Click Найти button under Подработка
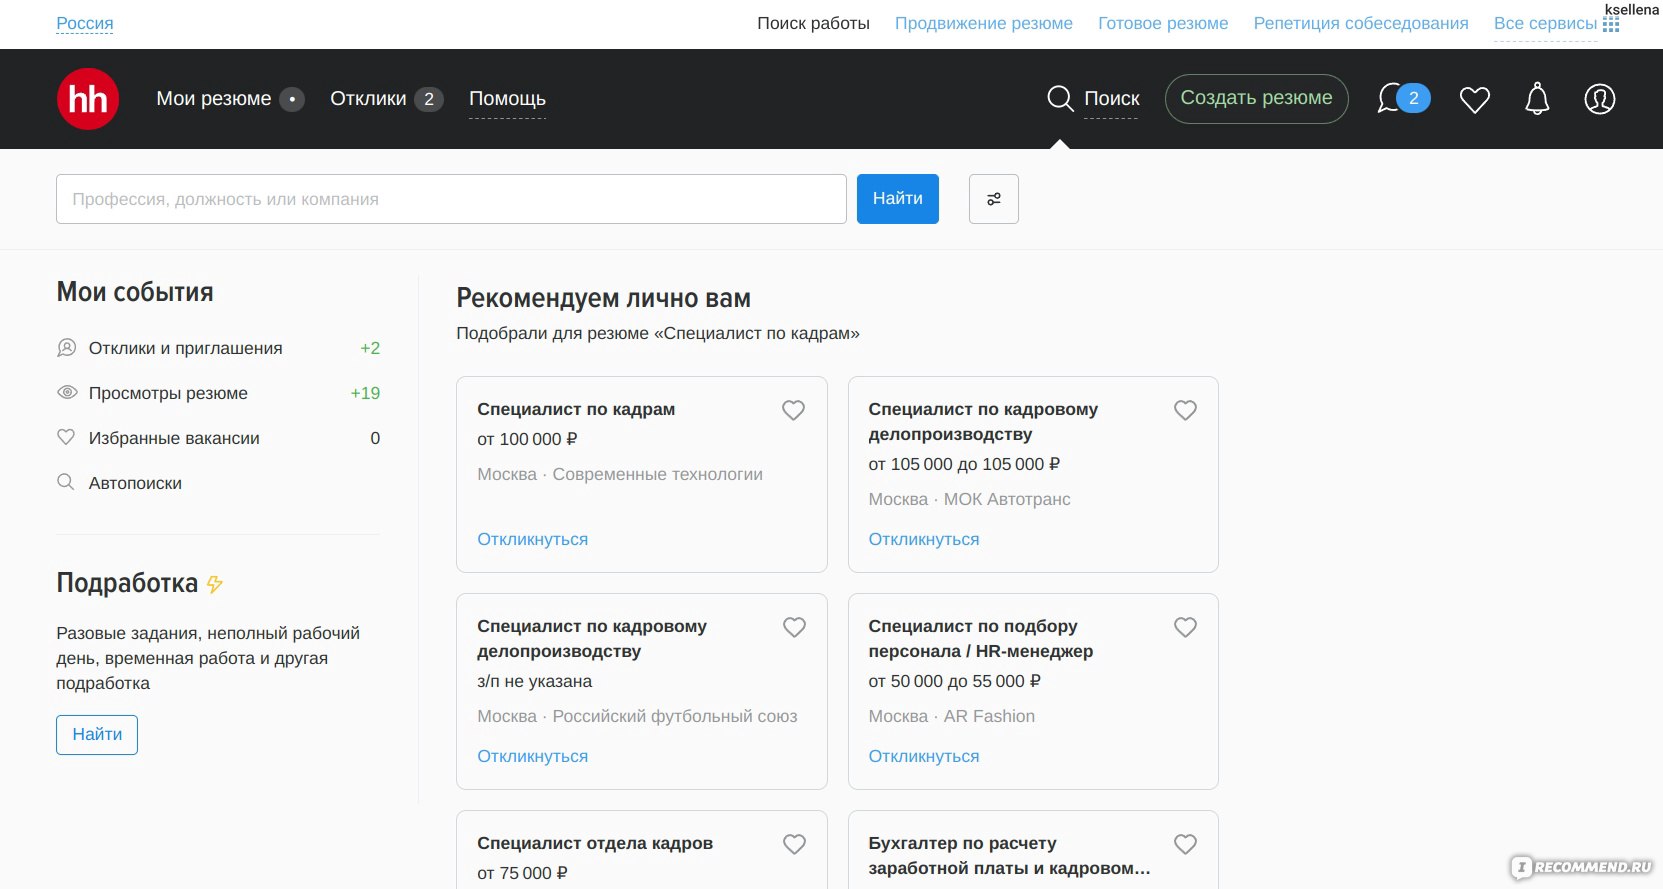This screenshot has width=1663, height=889. tap(97, 735)
